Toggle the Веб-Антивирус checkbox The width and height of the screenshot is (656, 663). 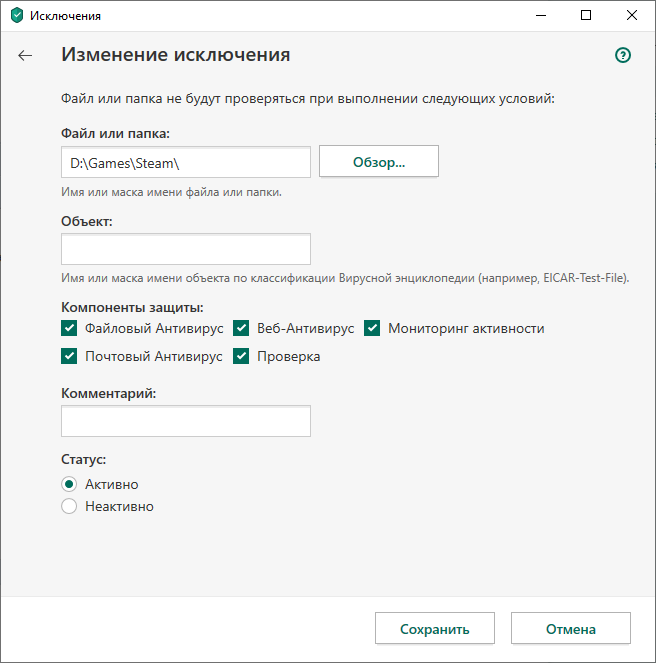pos(241,328)
